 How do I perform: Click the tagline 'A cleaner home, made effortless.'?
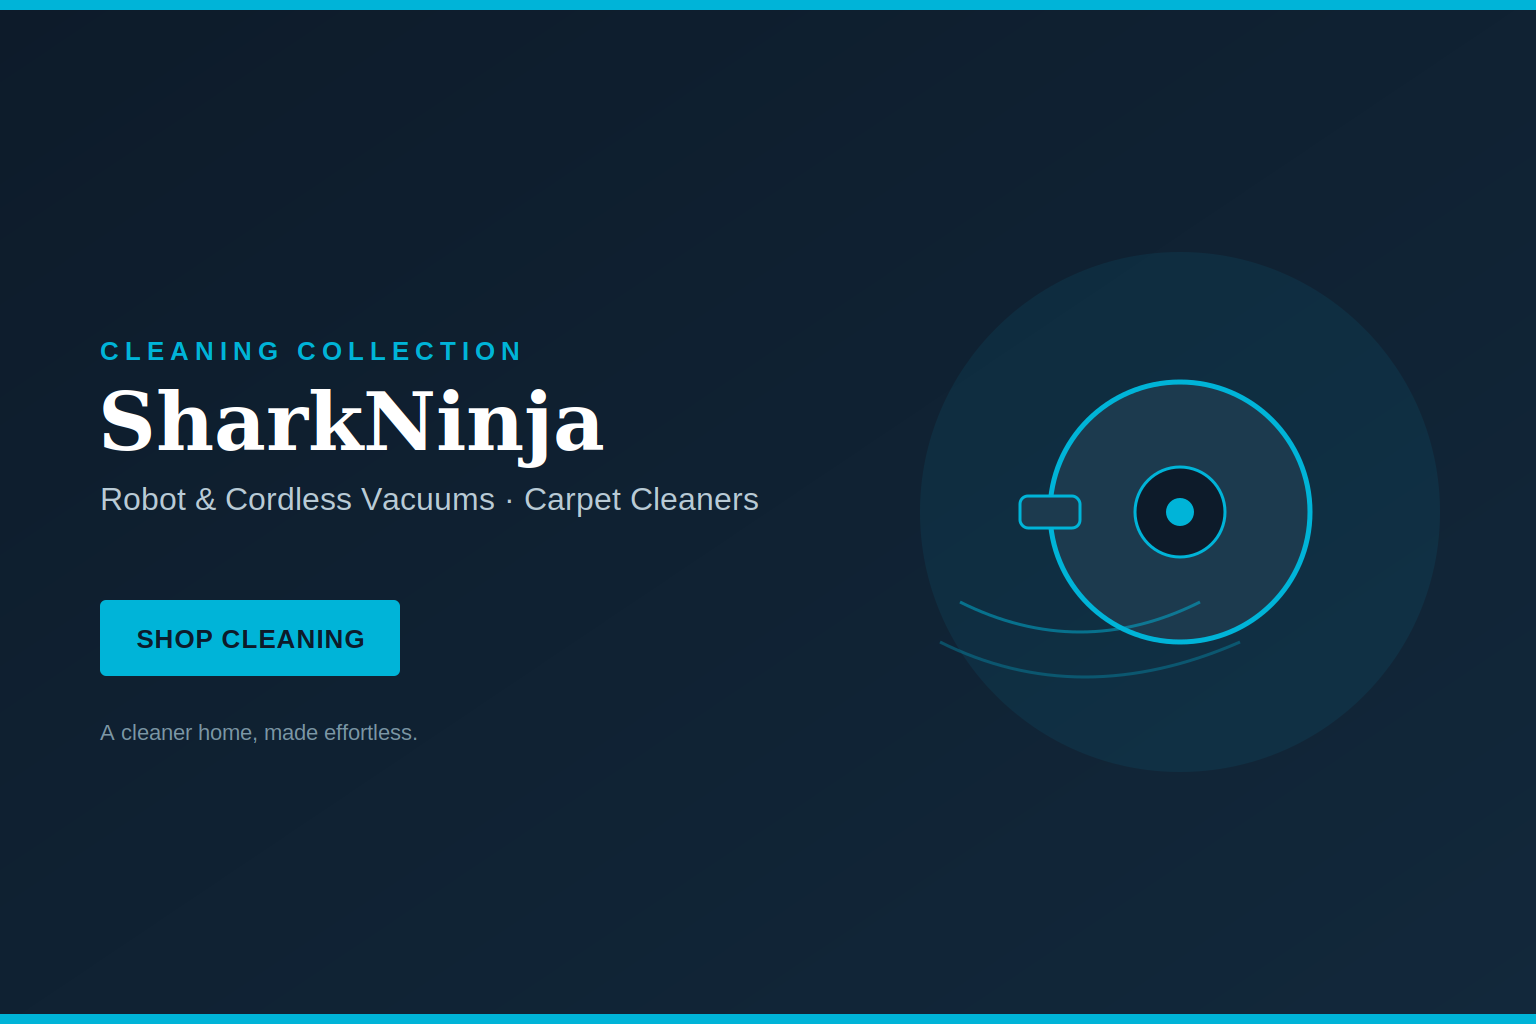259,732
